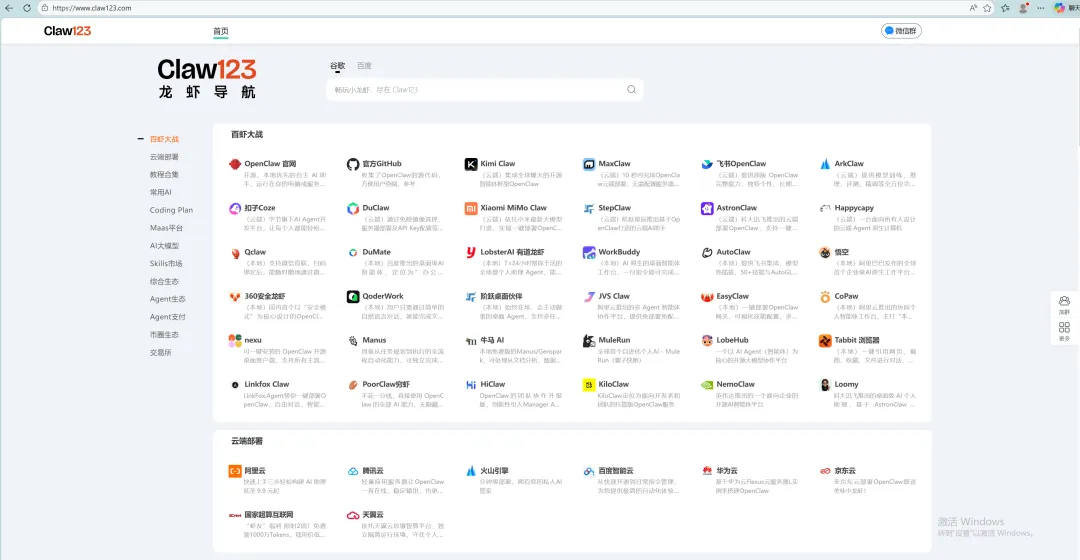Click the 扣子Coze purple icon
The height and width of the screenshot is (560, 1080).
235,208
